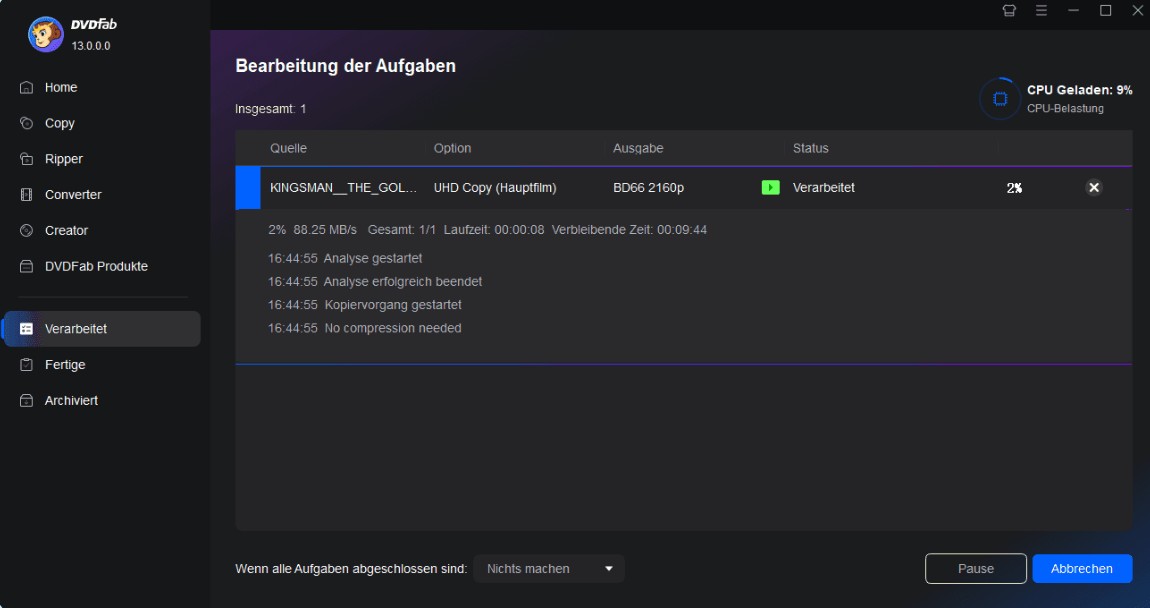Click 'Insgesamt: 1' counter text
Image resolution: width=1150 pixels, height=608 pixels.
271,109
